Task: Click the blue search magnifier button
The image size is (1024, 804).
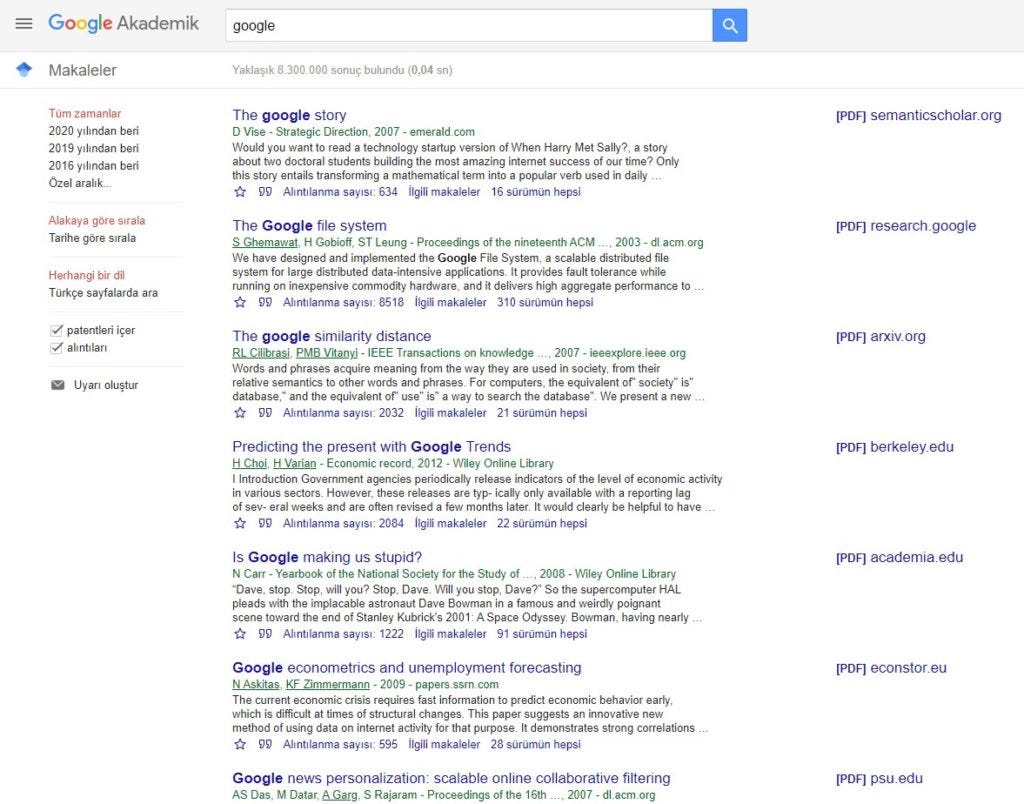Action: click(x=729, y=25)
